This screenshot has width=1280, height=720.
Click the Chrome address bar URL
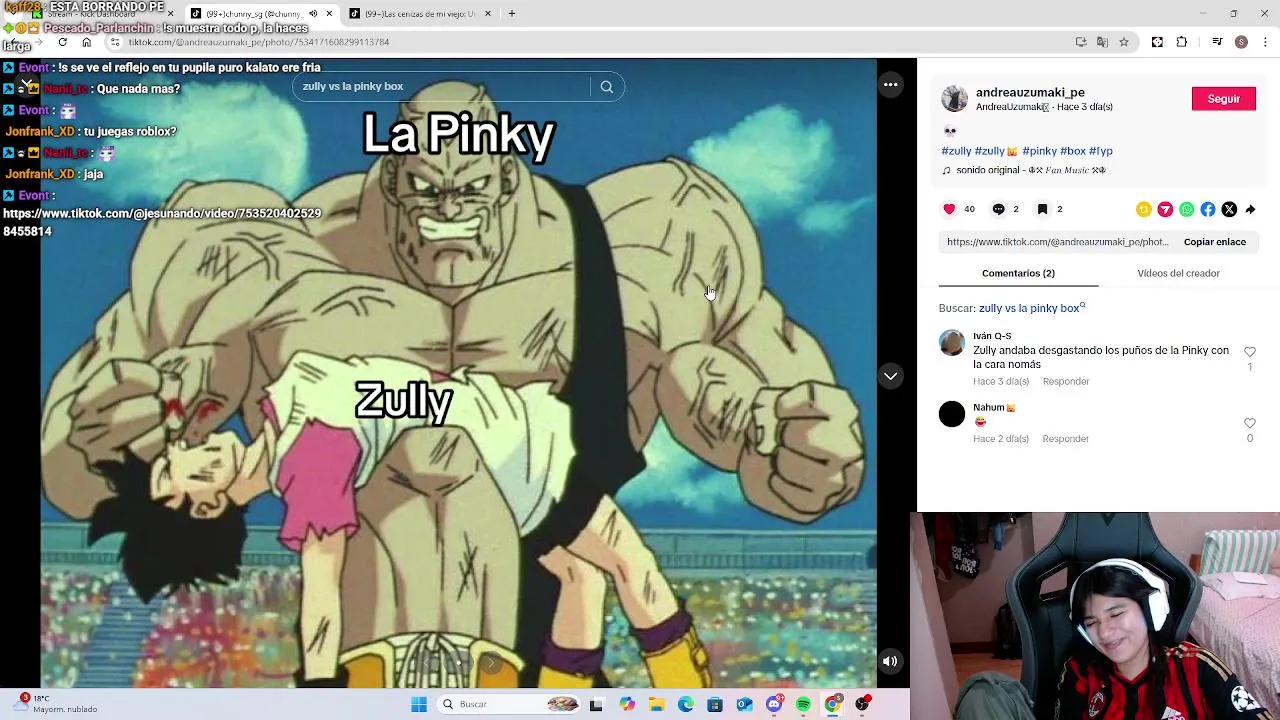(x=258, y=42)
